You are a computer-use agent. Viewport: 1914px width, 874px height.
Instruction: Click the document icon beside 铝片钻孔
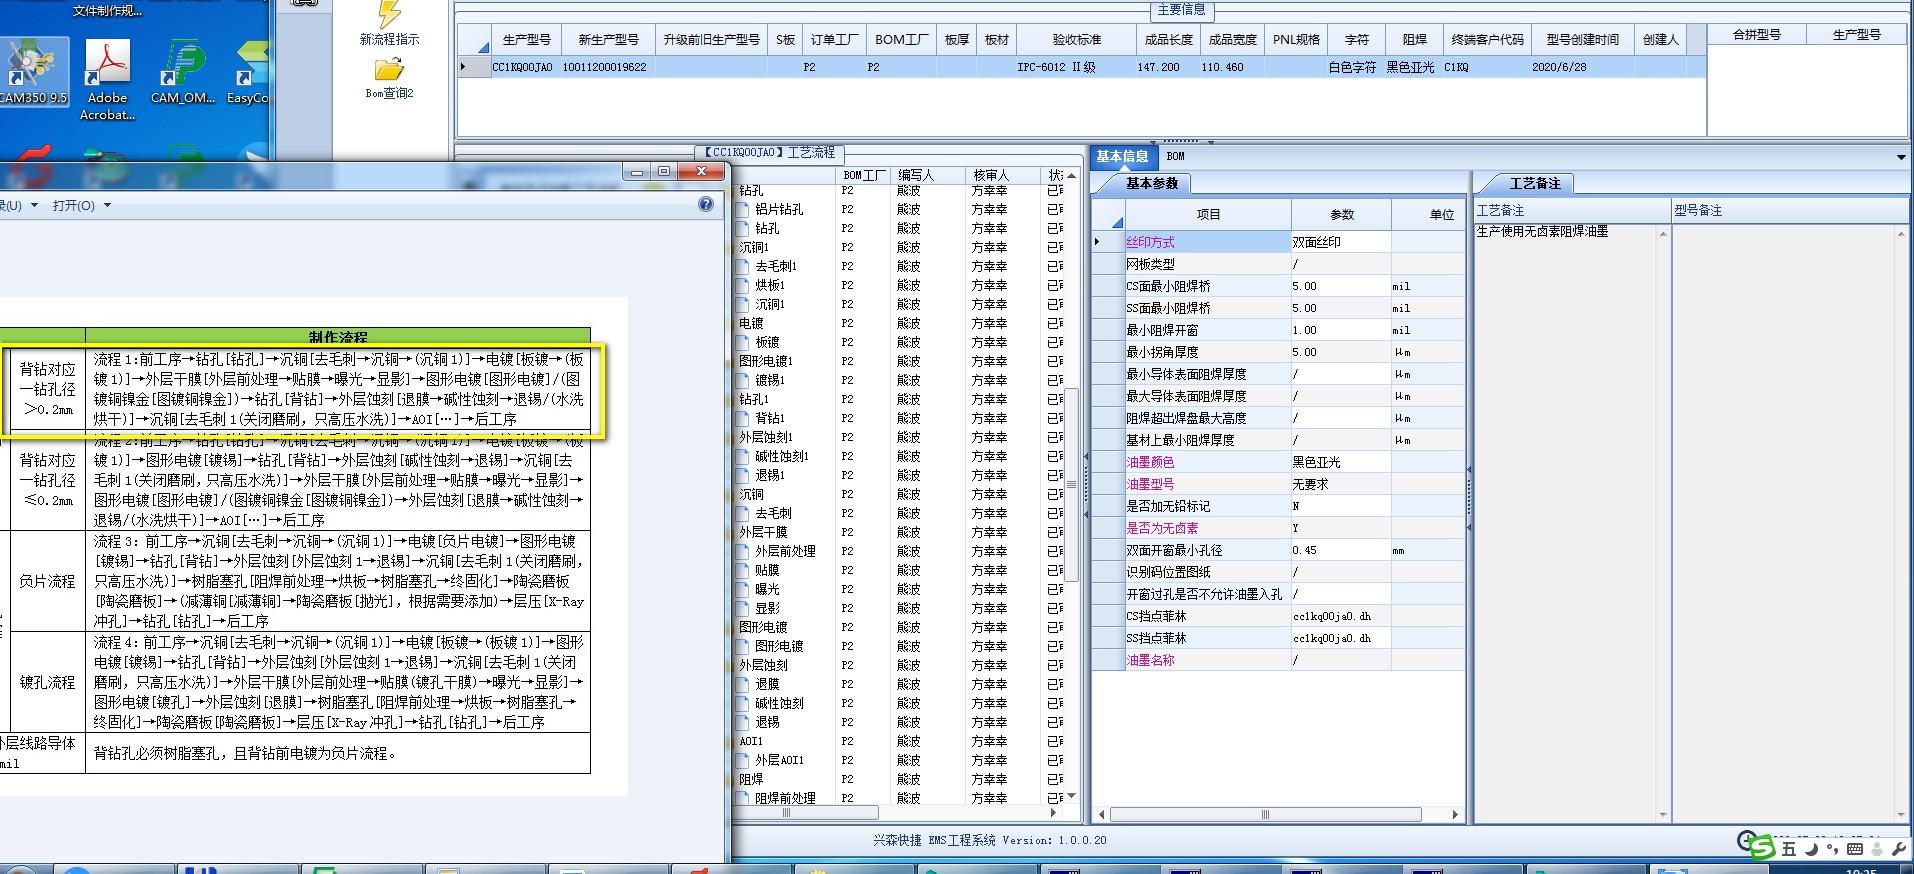pyautogui.click(x=742, y=209)
